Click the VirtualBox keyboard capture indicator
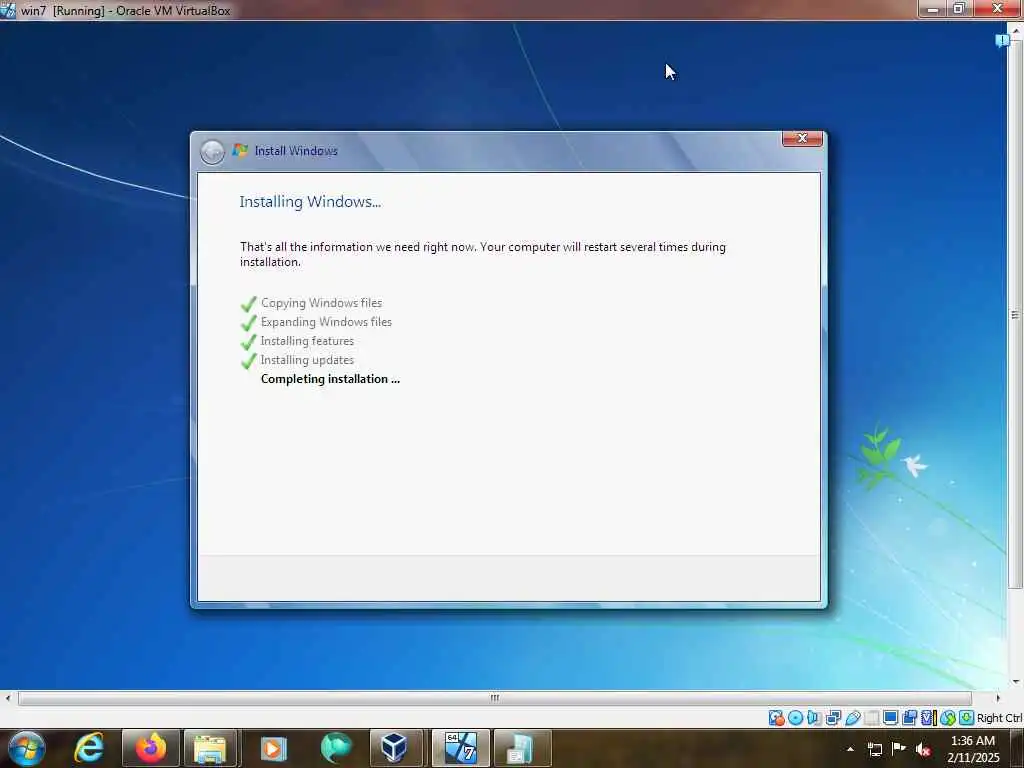 coord(967,718)
